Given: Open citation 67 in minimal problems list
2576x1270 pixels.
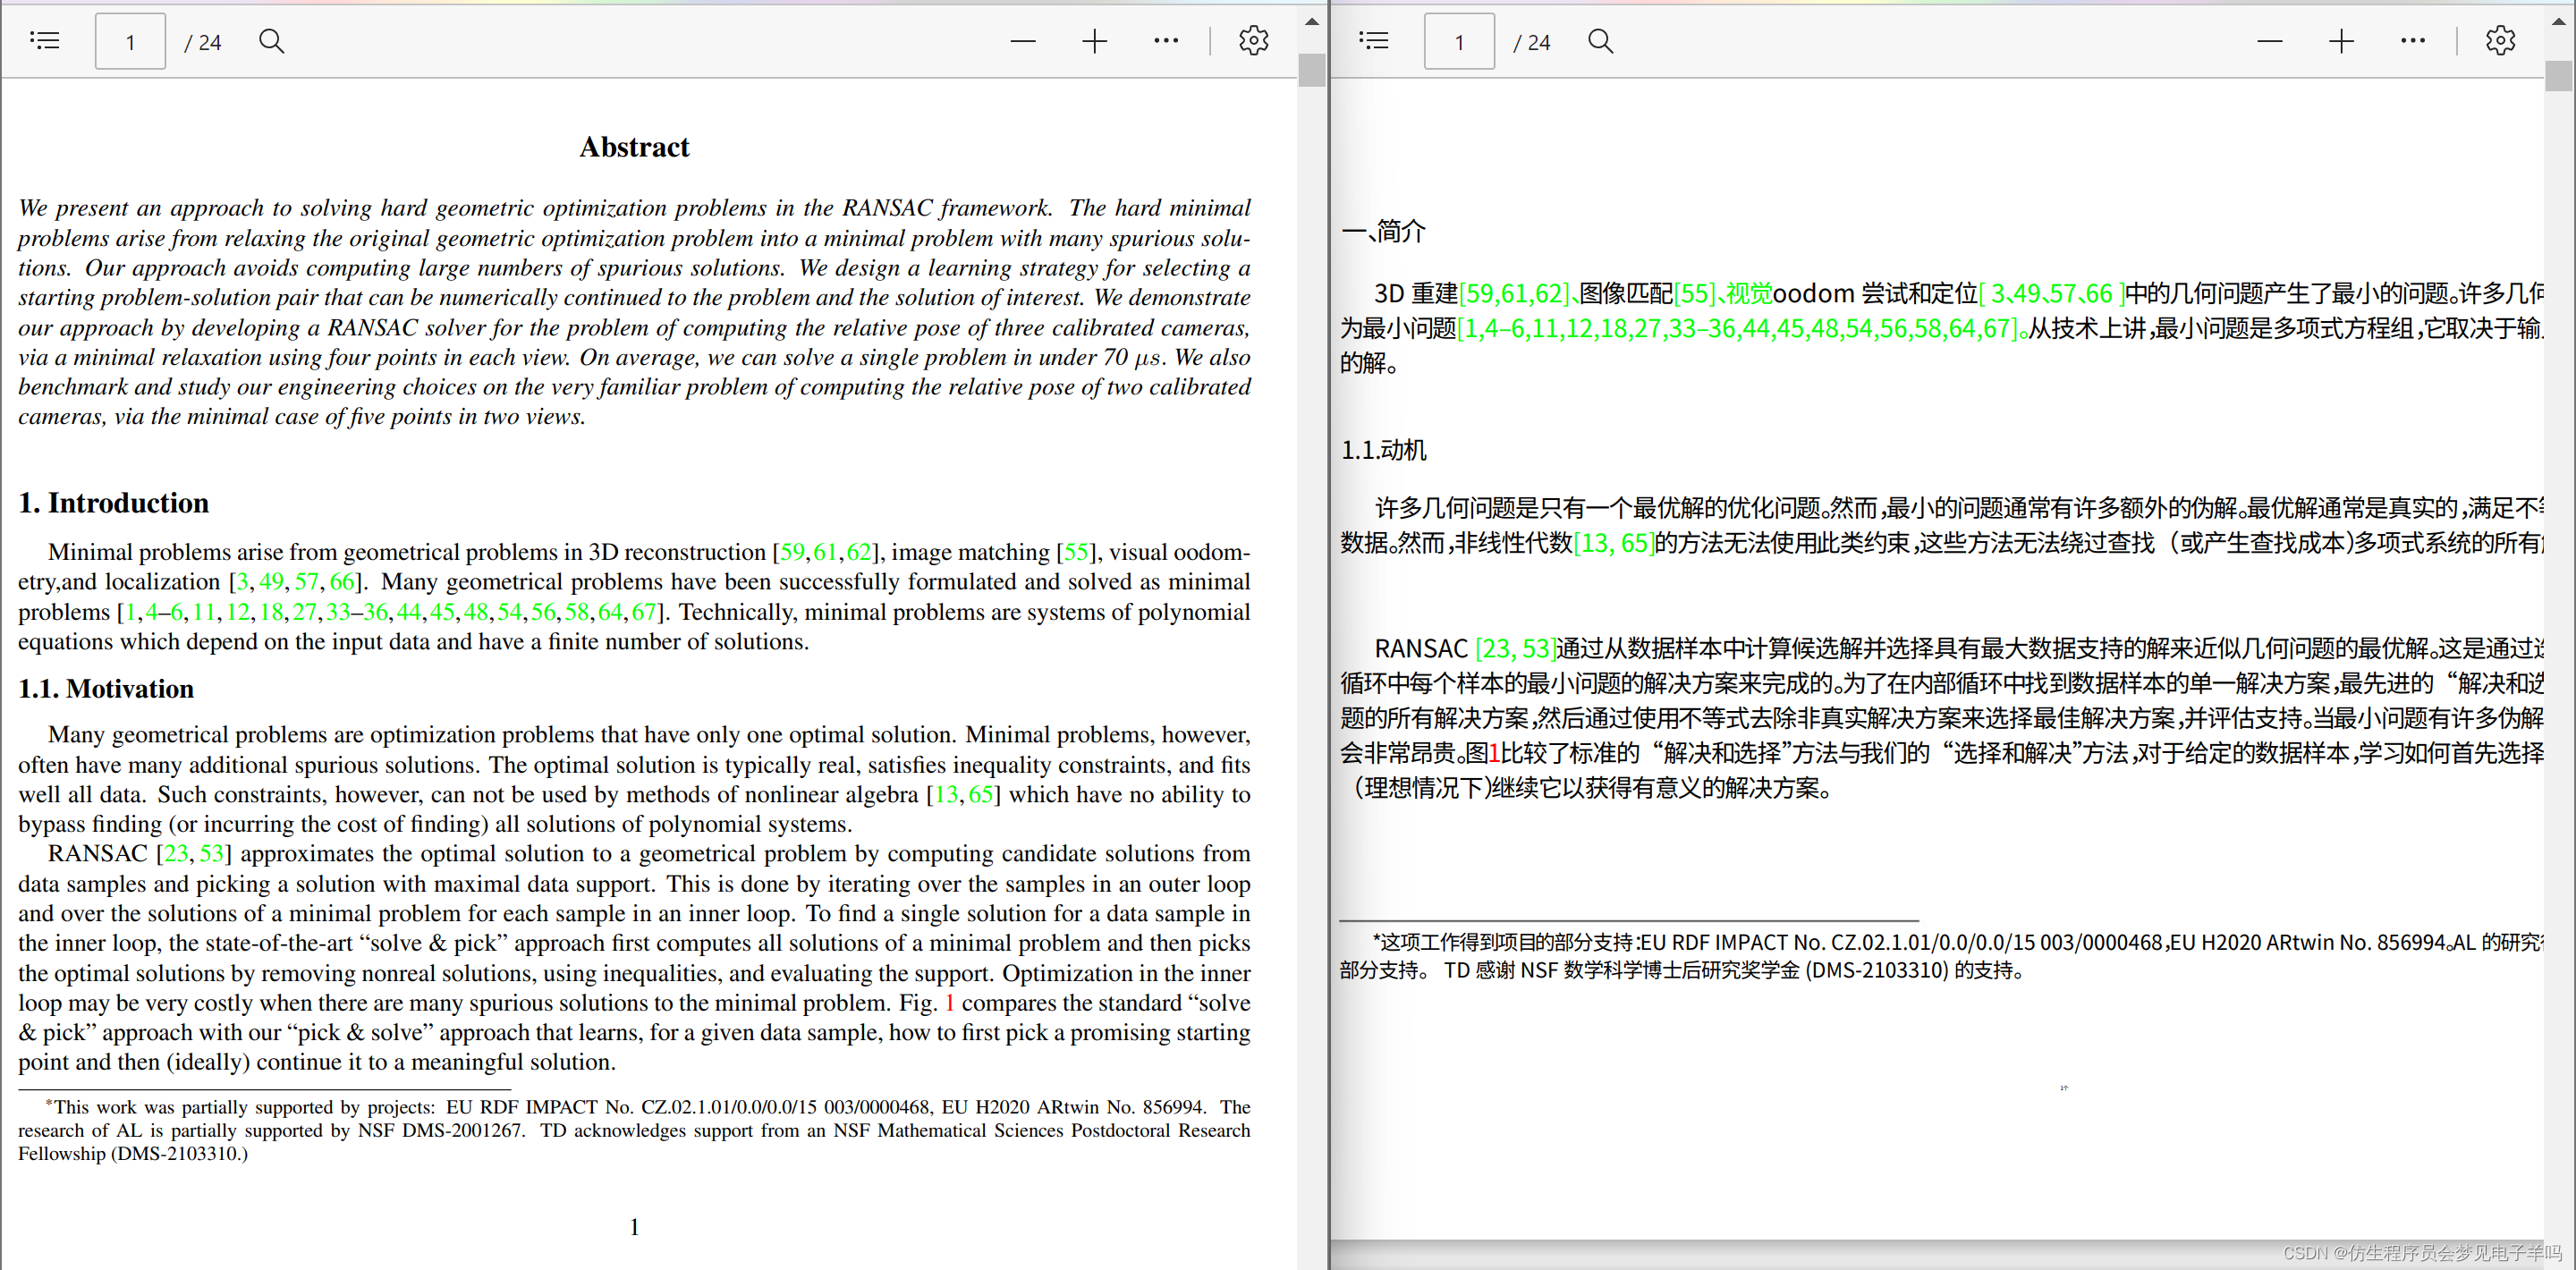Looking at the screenshot, I should 644,612.
